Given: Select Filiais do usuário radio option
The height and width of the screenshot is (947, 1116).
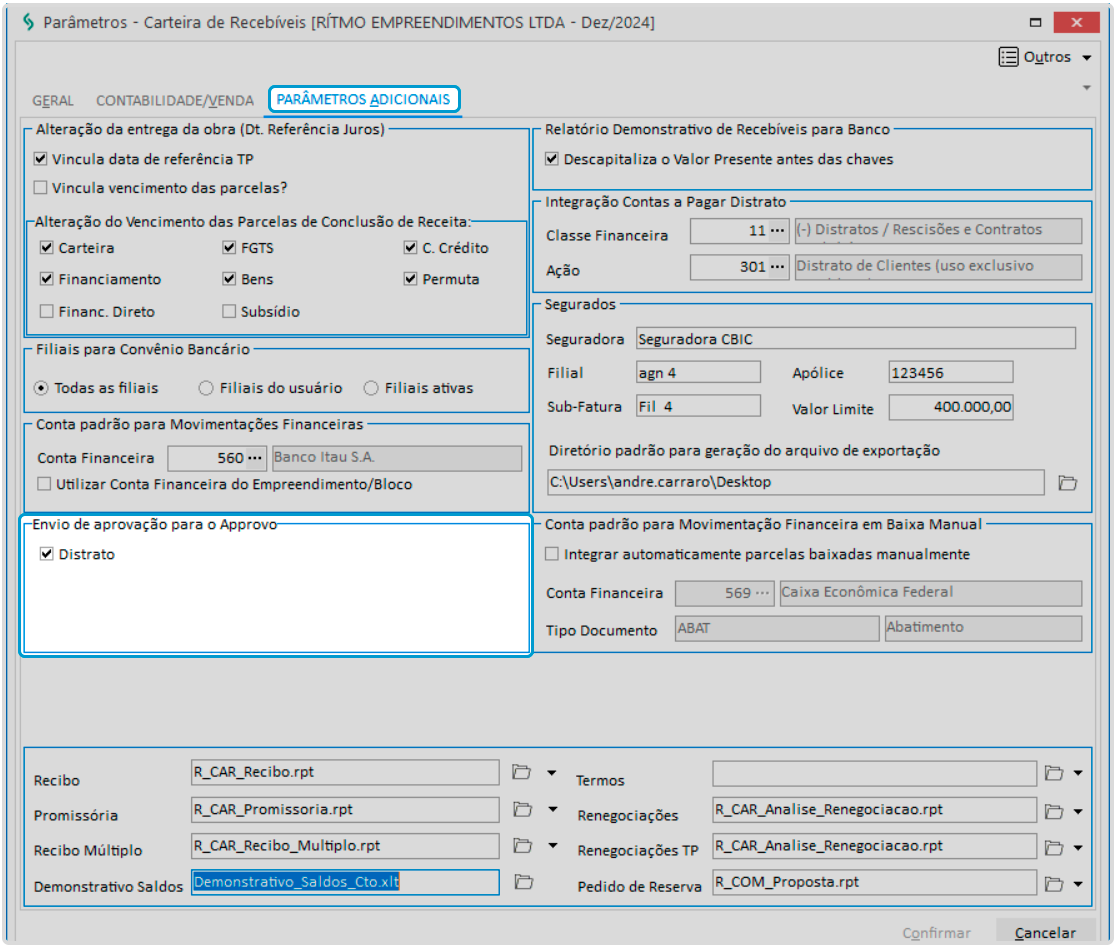Looking at the screenshot, I should [x=206, y=388].
